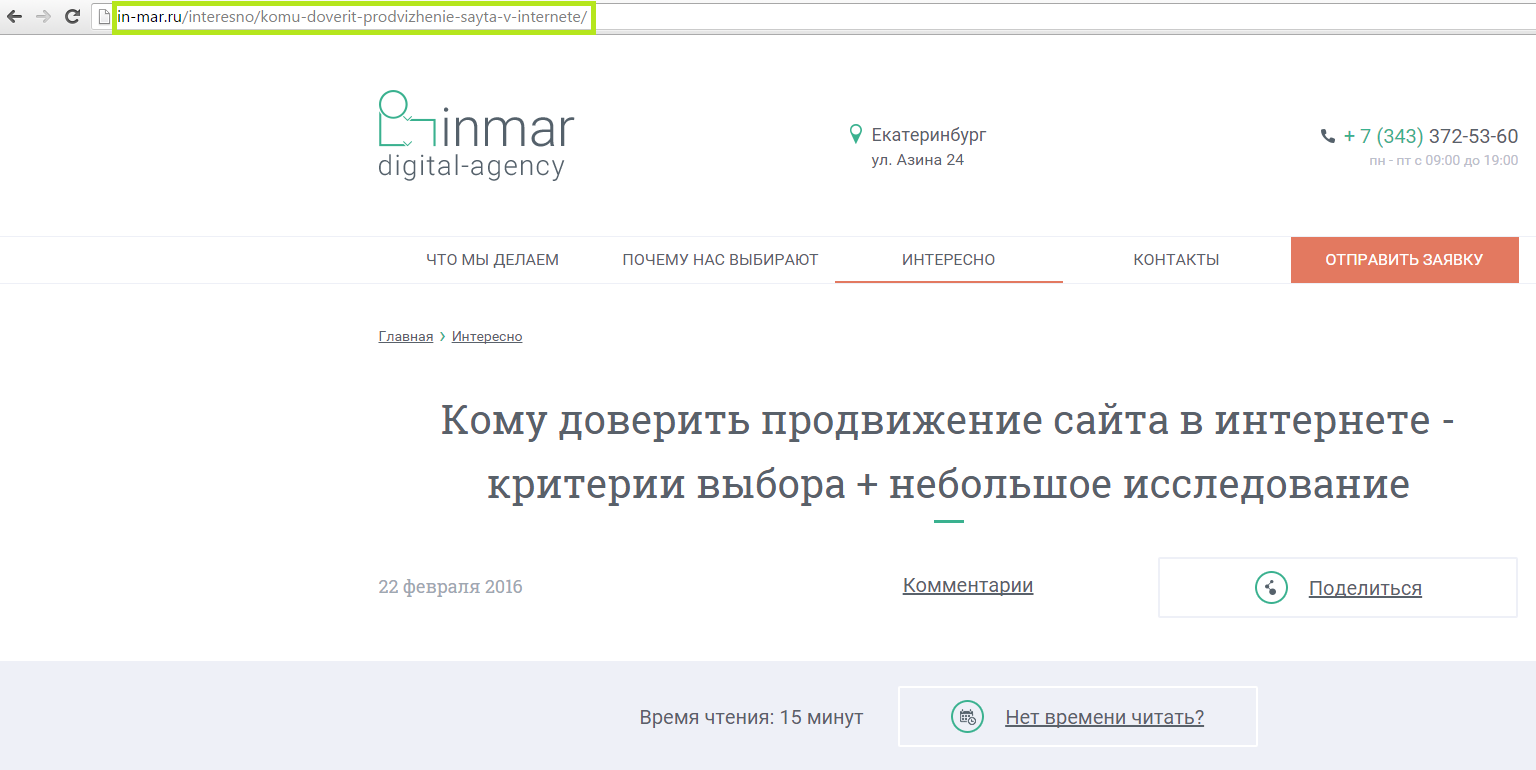Click the green arrow between breadcrumb links
This screenshot has height=770, width=1536.
(x=442, y=337)
